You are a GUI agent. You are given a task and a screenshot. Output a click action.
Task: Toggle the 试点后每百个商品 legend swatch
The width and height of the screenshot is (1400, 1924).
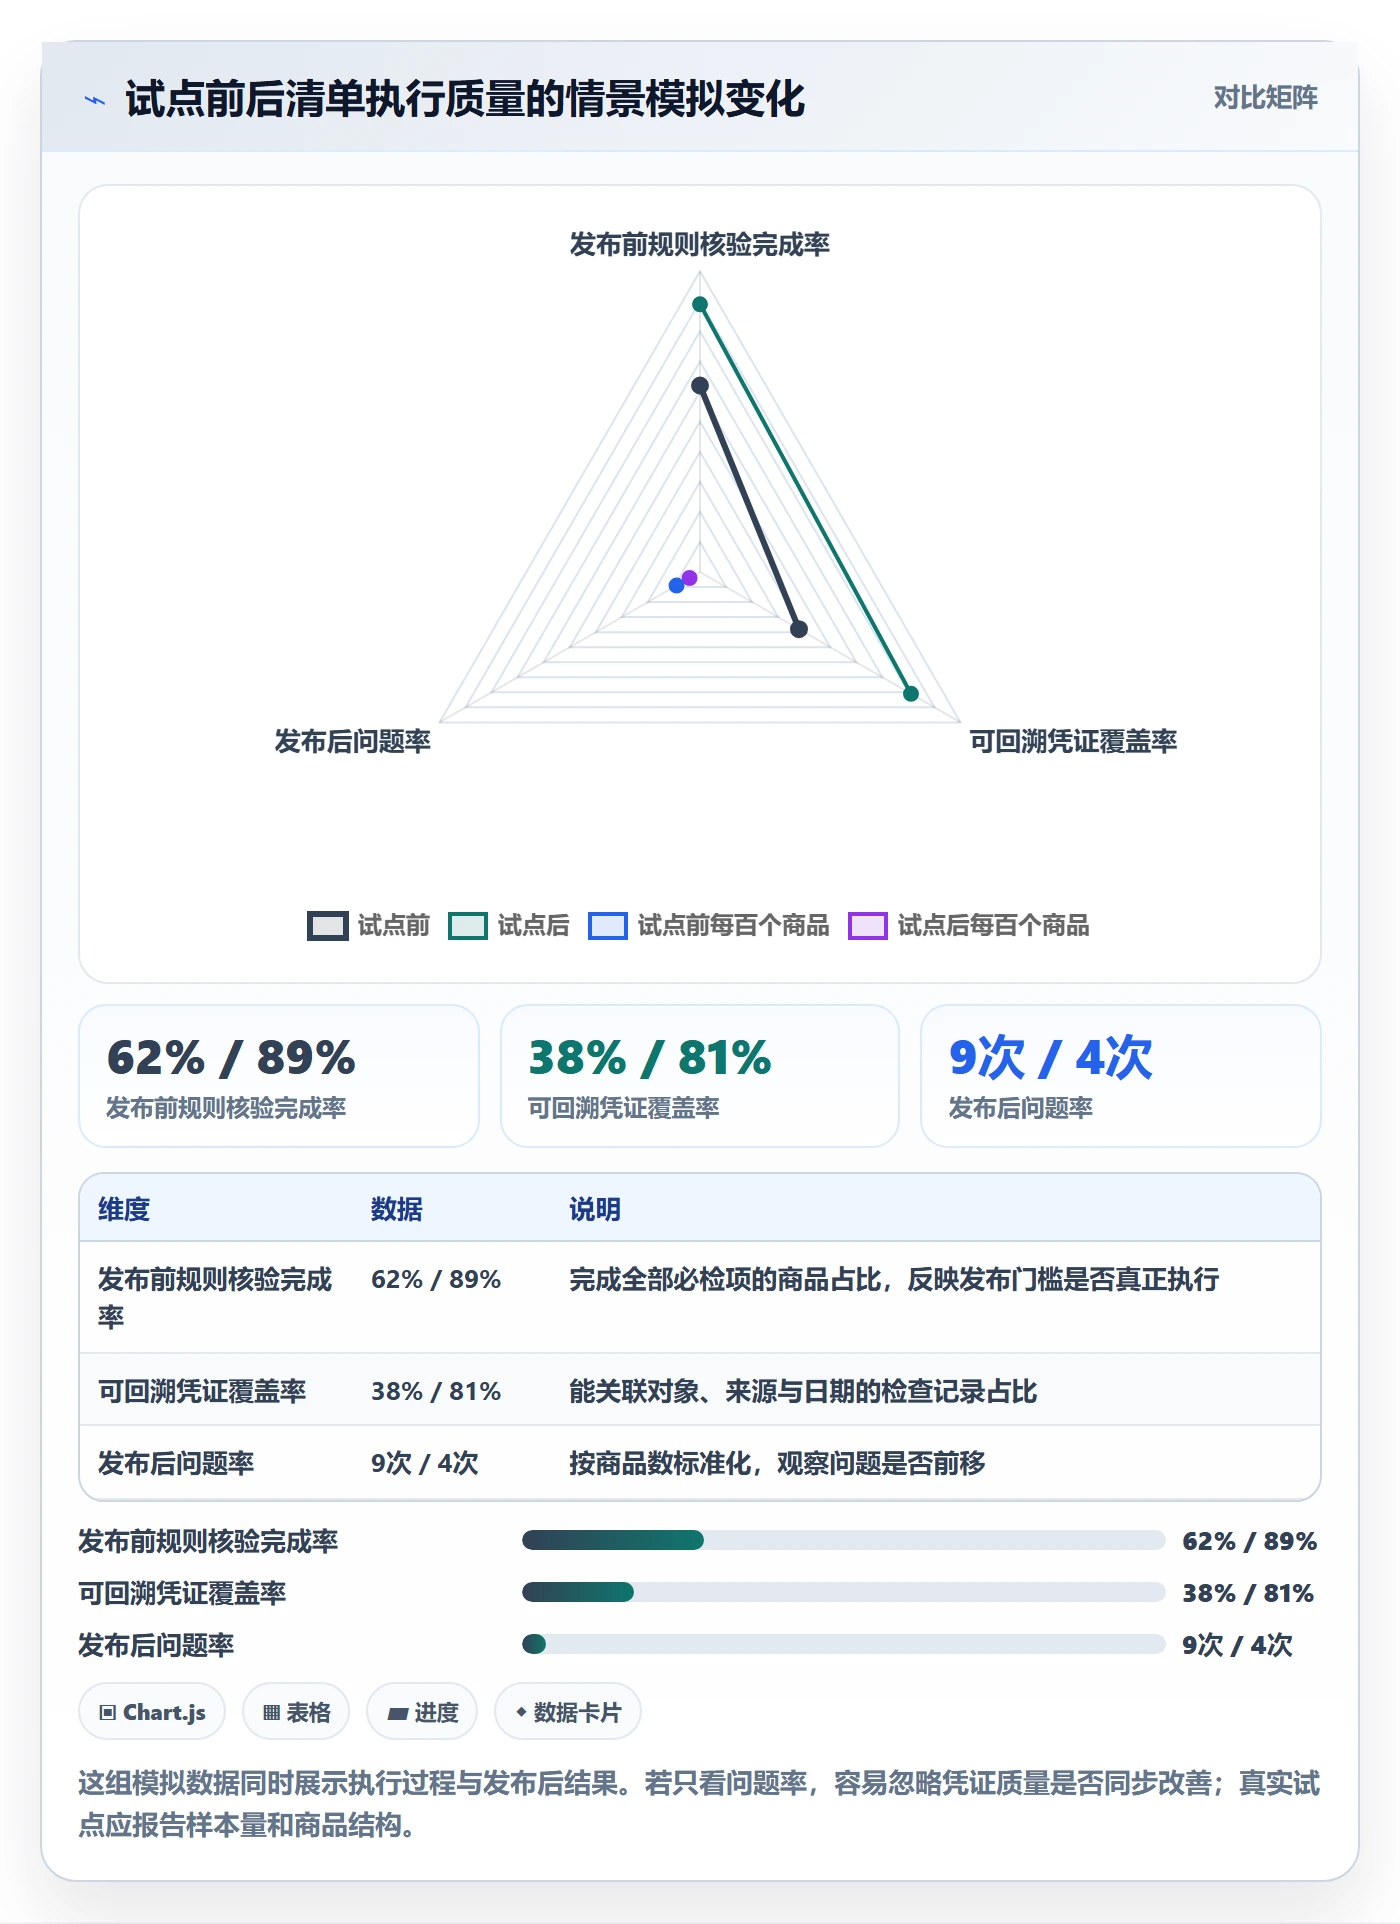[x=867, y=926]
